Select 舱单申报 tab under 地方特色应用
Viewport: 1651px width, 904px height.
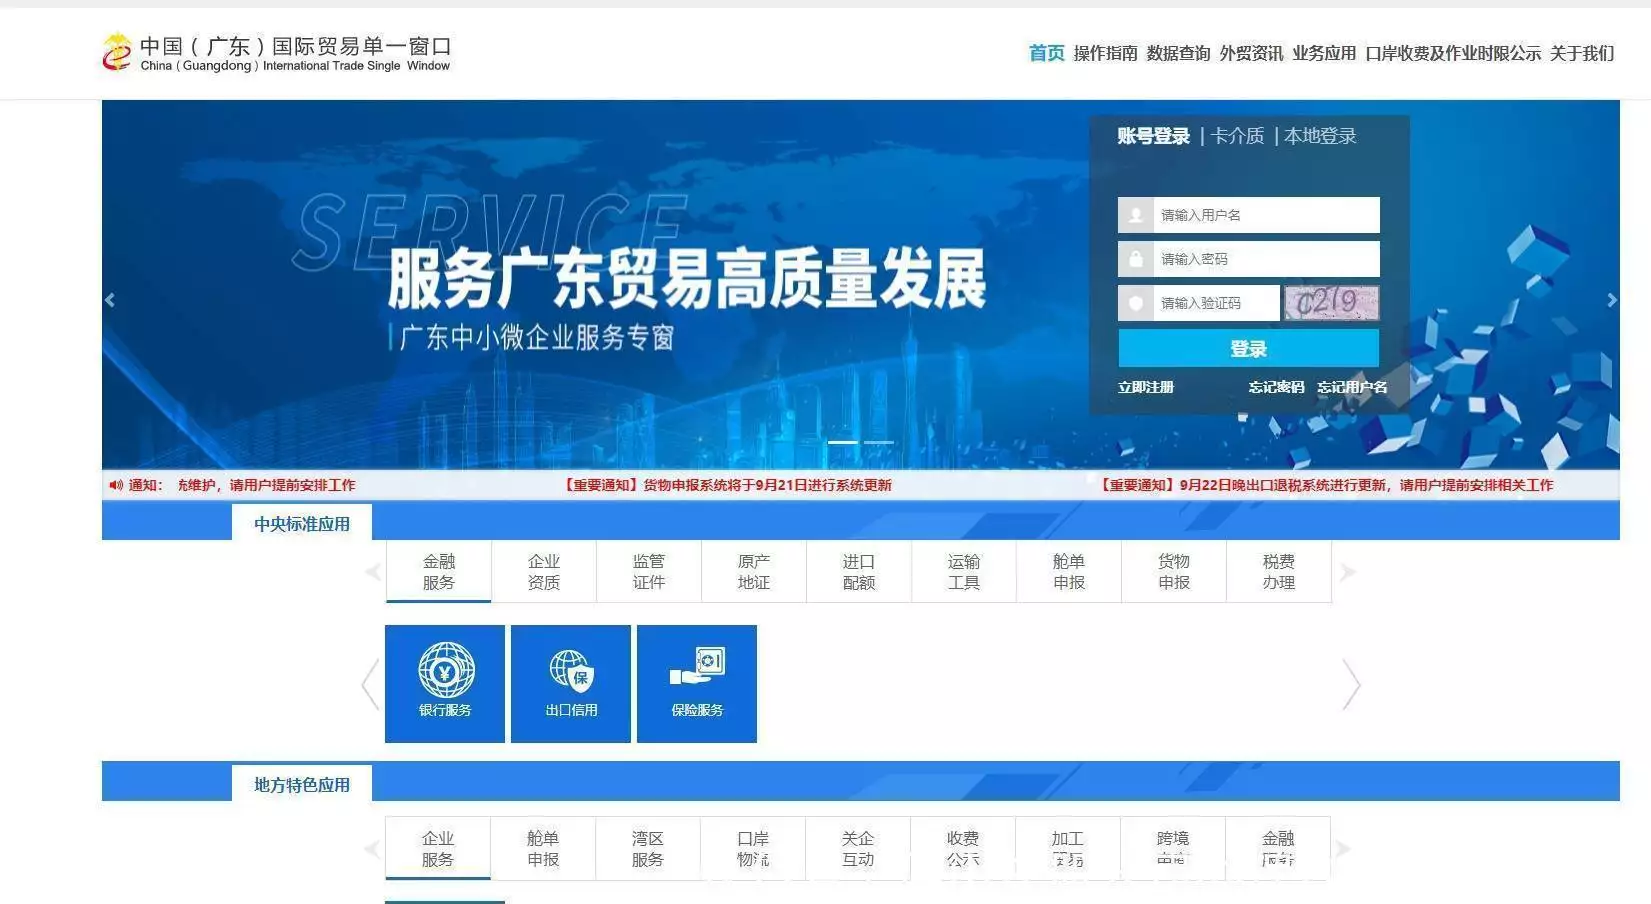click(543, 849)
